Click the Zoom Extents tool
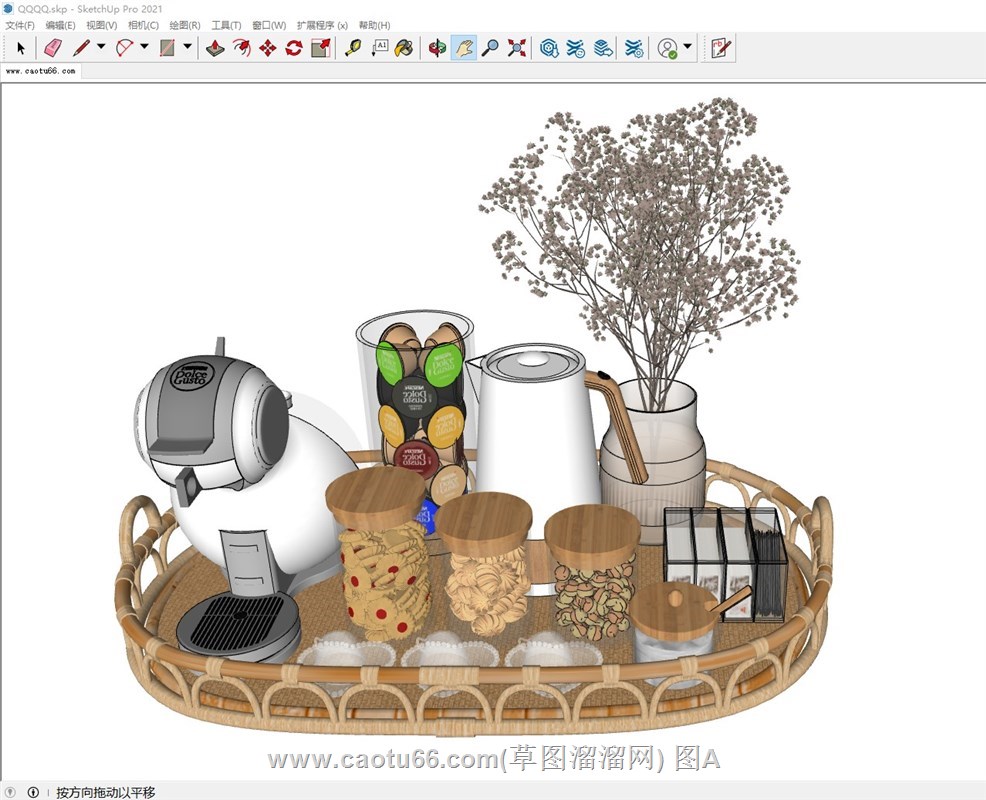Viewport: 986px width, 800px height. [x=517, y=47]
